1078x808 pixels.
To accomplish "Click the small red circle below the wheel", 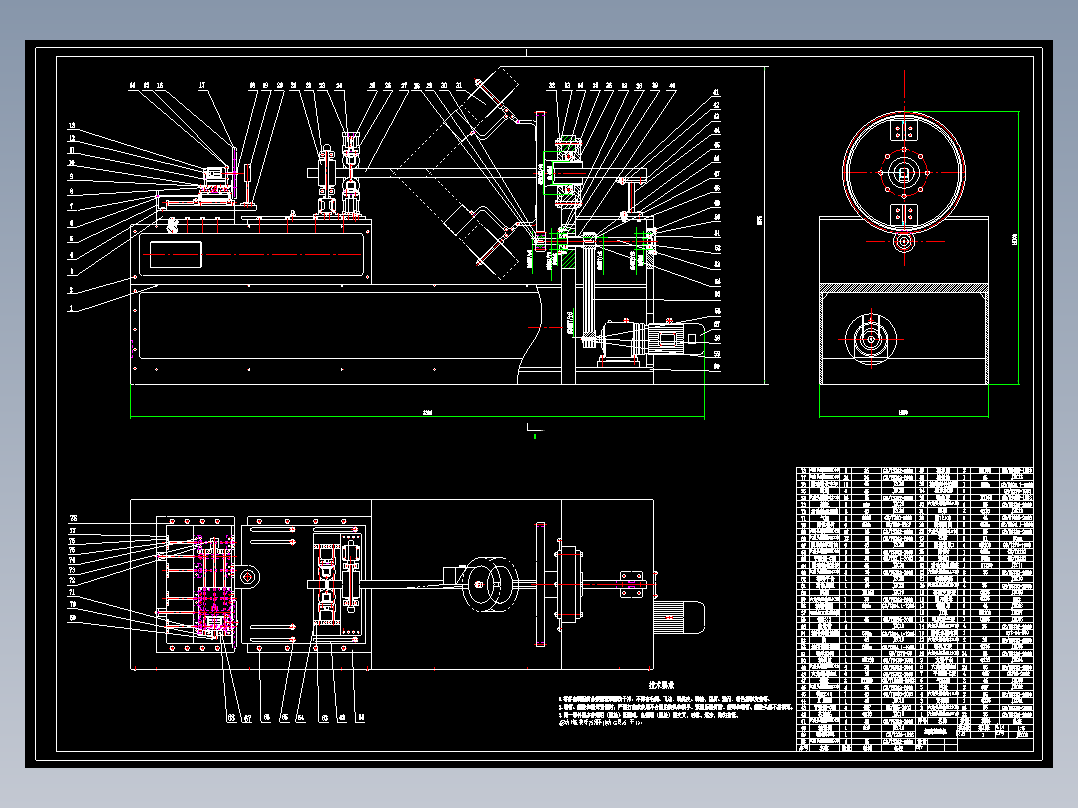I will click(903, 241).
